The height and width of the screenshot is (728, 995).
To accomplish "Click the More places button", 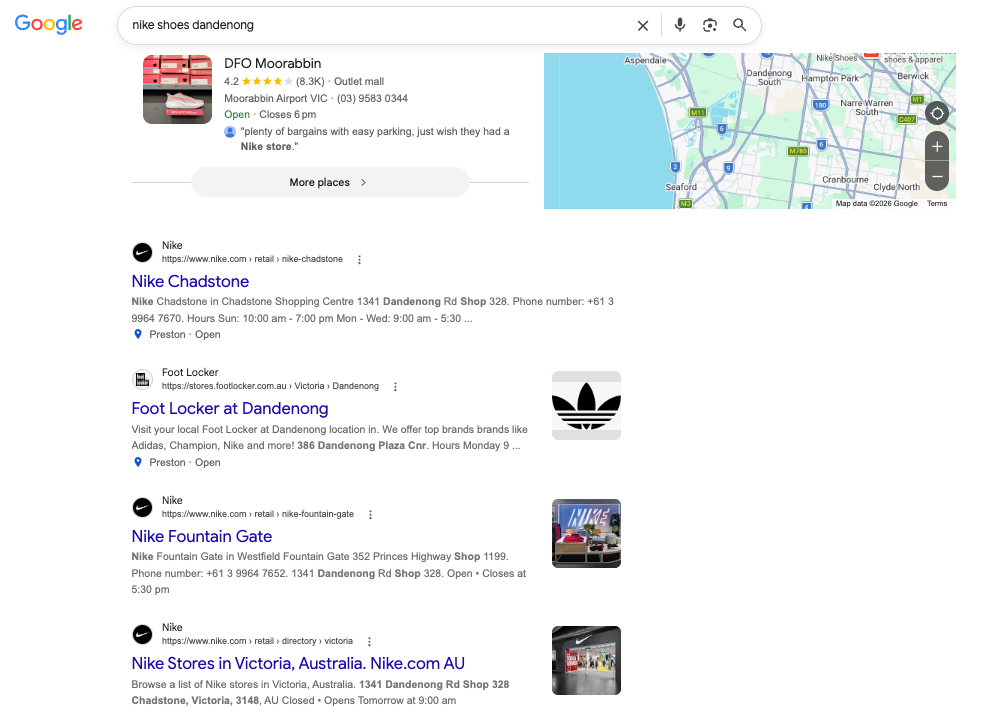I will coord(330,182).
